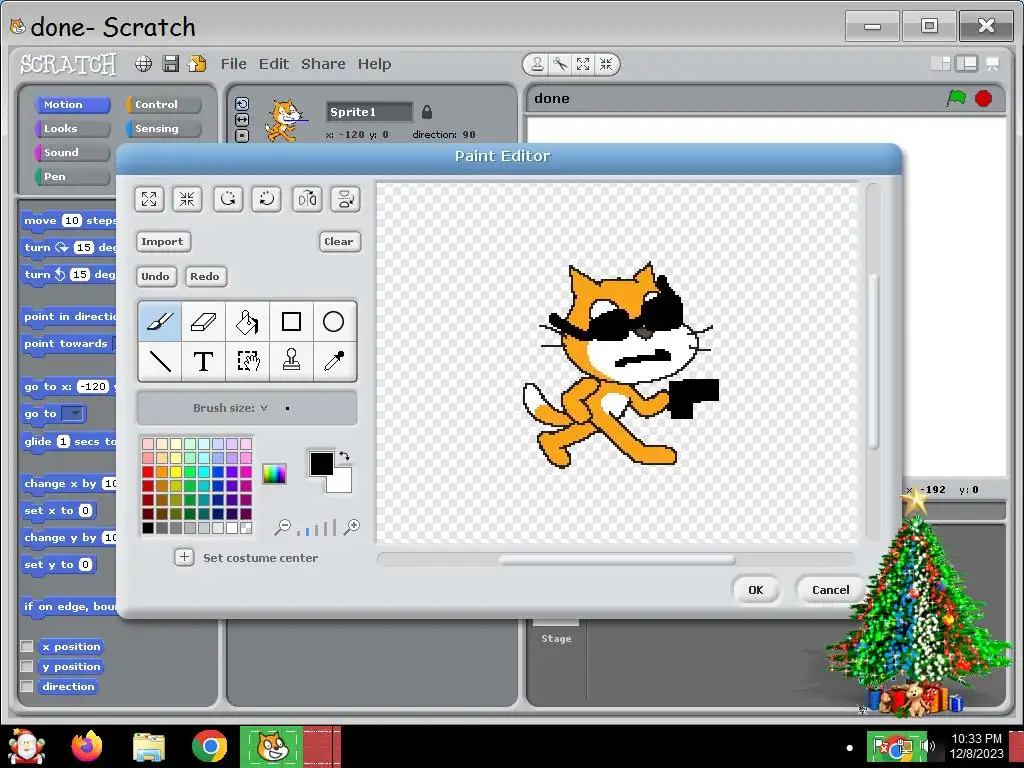Confirm the Paint Editor with OK
The height and width of the screenshot is (768, 1024).
click(x=756, y=590)
